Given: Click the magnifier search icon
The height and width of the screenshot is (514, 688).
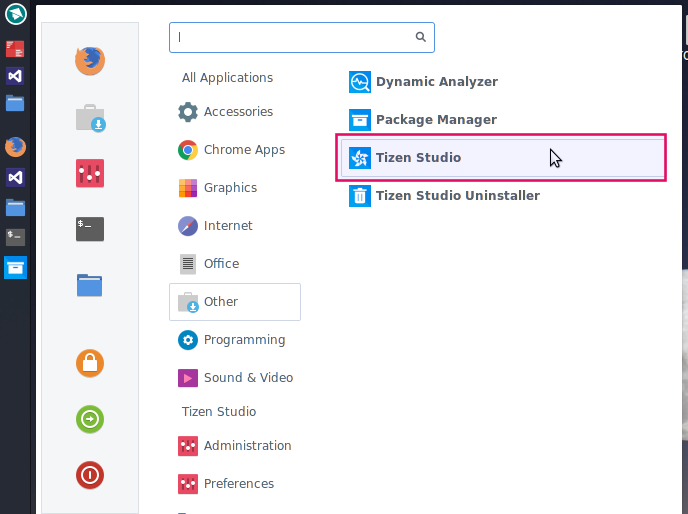Looking at the screenshot, I should [x=420, y=37].
